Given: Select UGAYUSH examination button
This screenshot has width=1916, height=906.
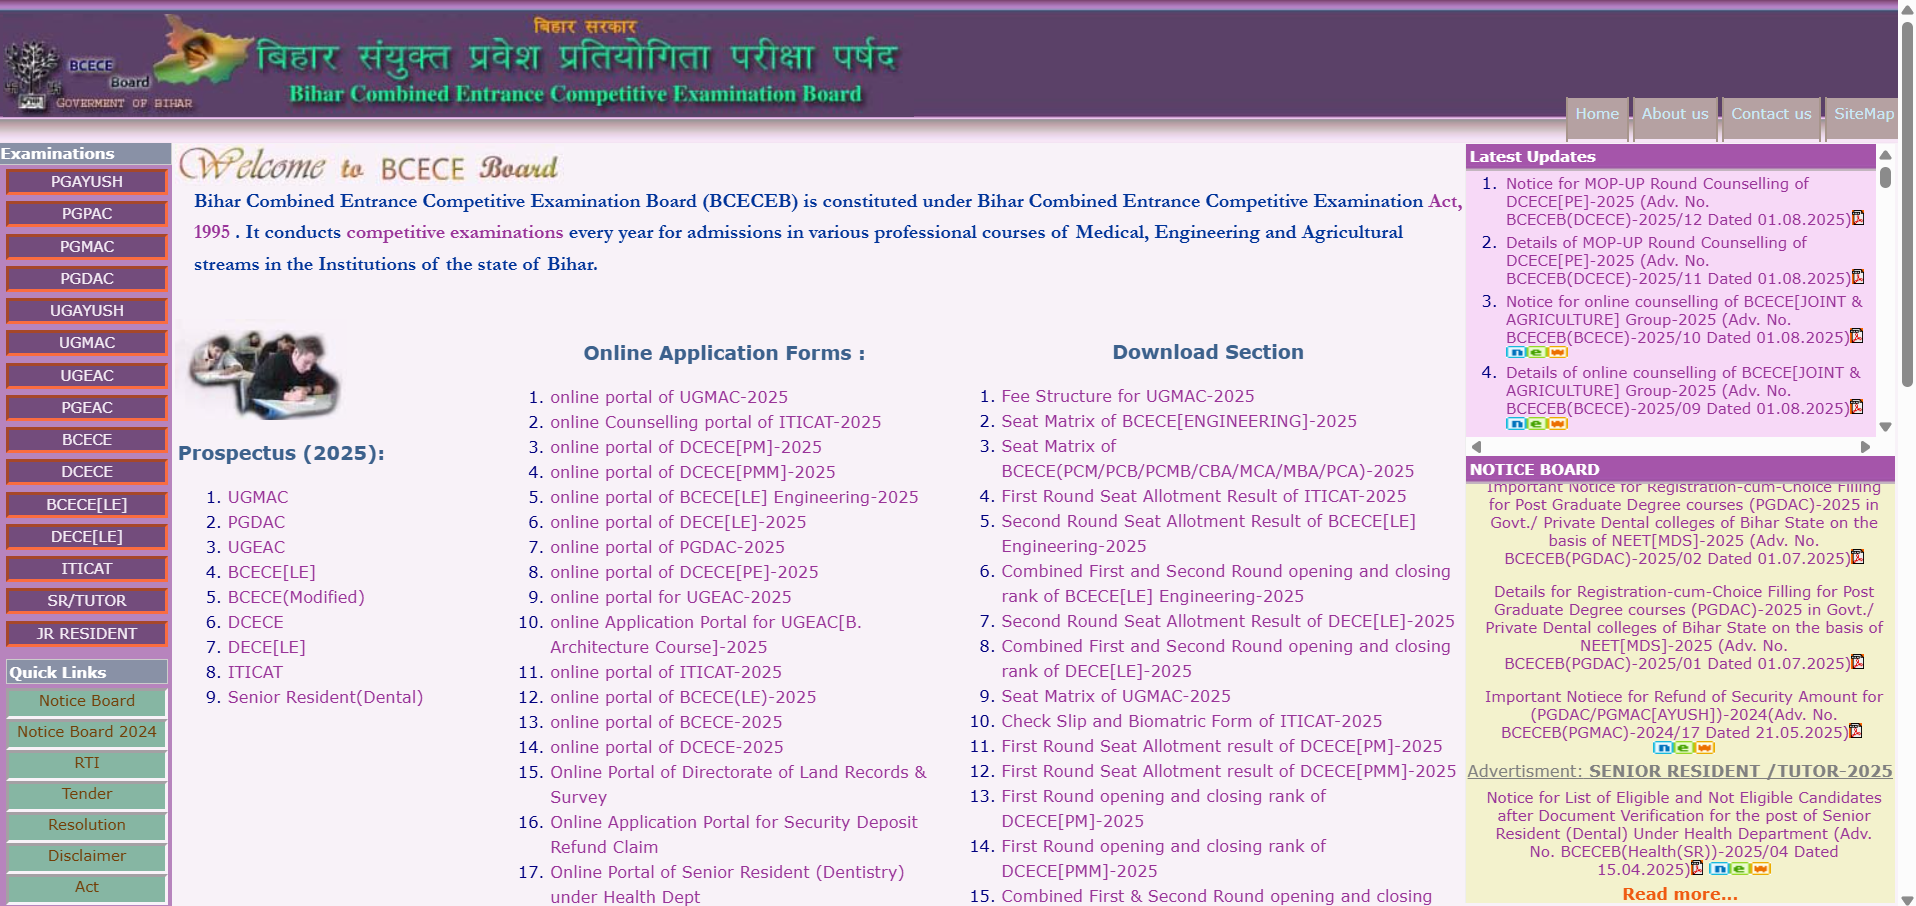Looking at the screenshot, I should 87,311.
